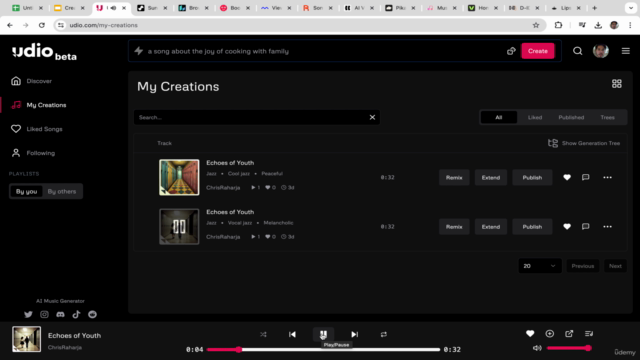Open more options for Cool jazz track
The width and height of the screenshot is (640, 360).
click(x=607, y=178)
